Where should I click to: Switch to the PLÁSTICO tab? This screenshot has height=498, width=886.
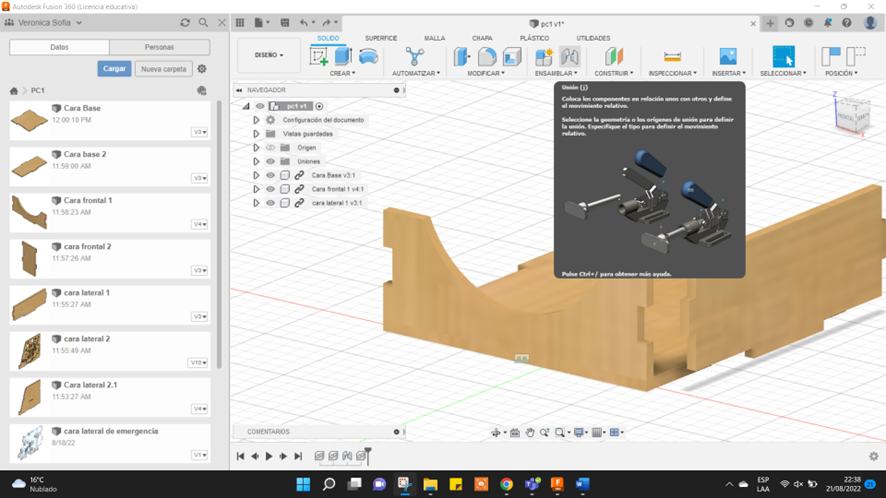pyautogui.click(x=535, y=38)
